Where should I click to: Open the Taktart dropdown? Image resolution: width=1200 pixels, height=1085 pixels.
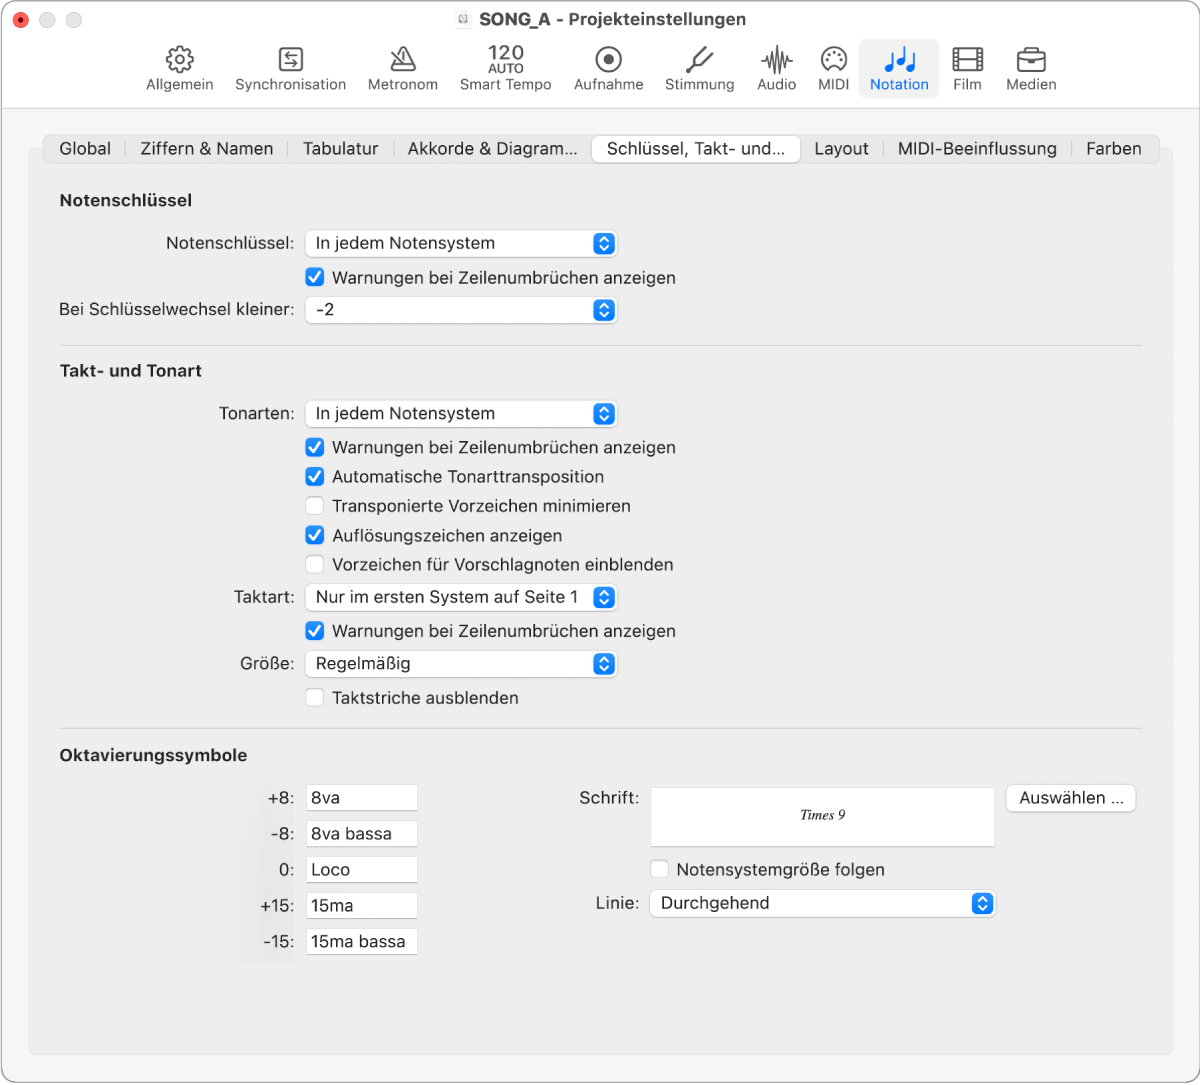461,597
